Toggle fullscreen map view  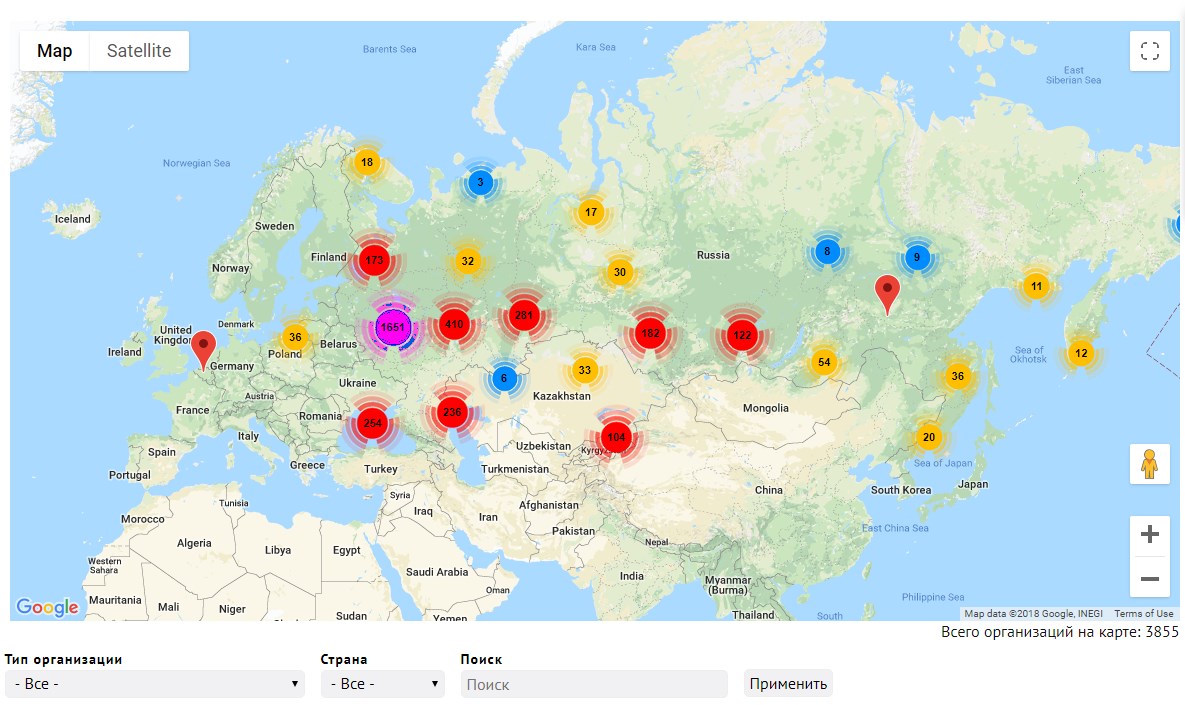point(1149,51)
